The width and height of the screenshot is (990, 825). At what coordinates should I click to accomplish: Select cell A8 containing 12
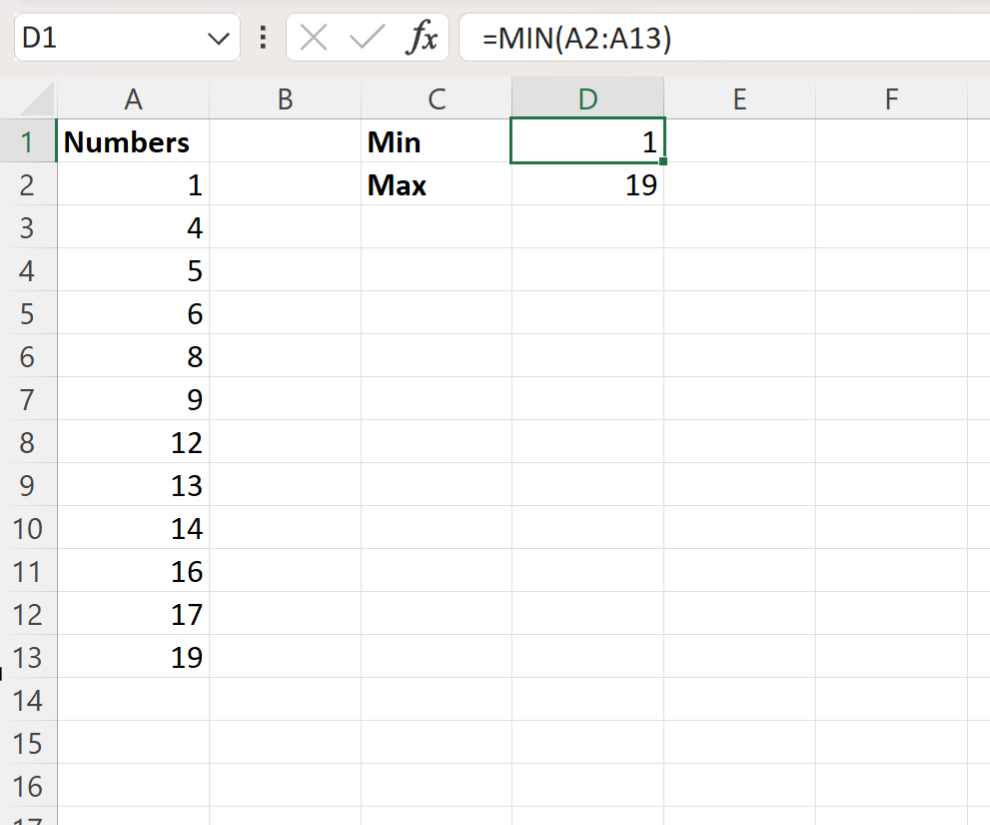[133, 442]
